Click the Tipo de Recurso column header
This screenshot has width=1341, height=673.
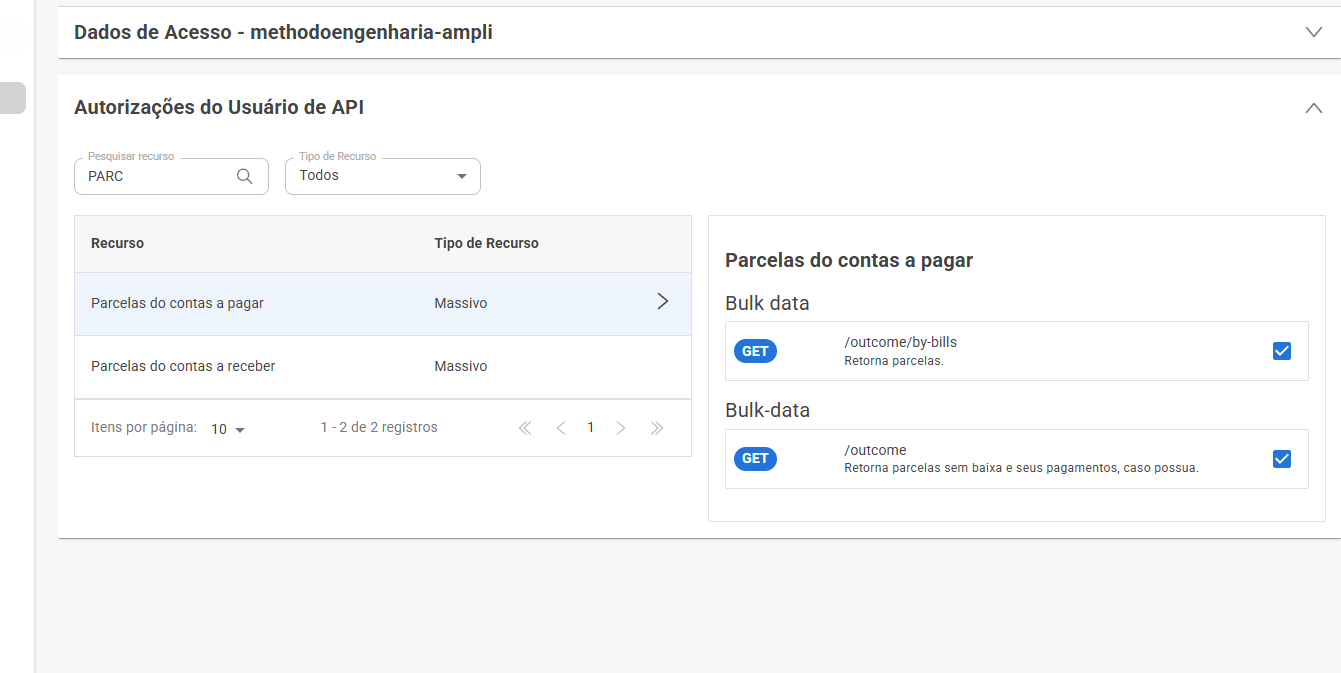coord(486,243)
